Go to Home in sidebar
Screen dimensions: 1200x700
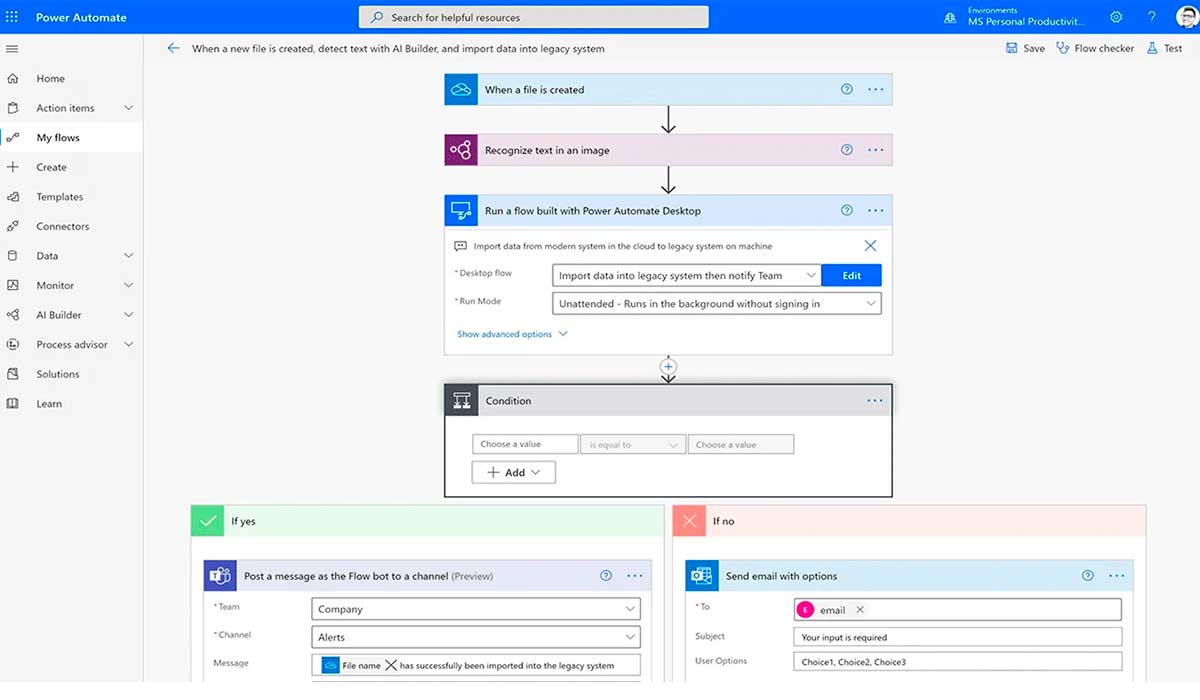pos(71,79)
